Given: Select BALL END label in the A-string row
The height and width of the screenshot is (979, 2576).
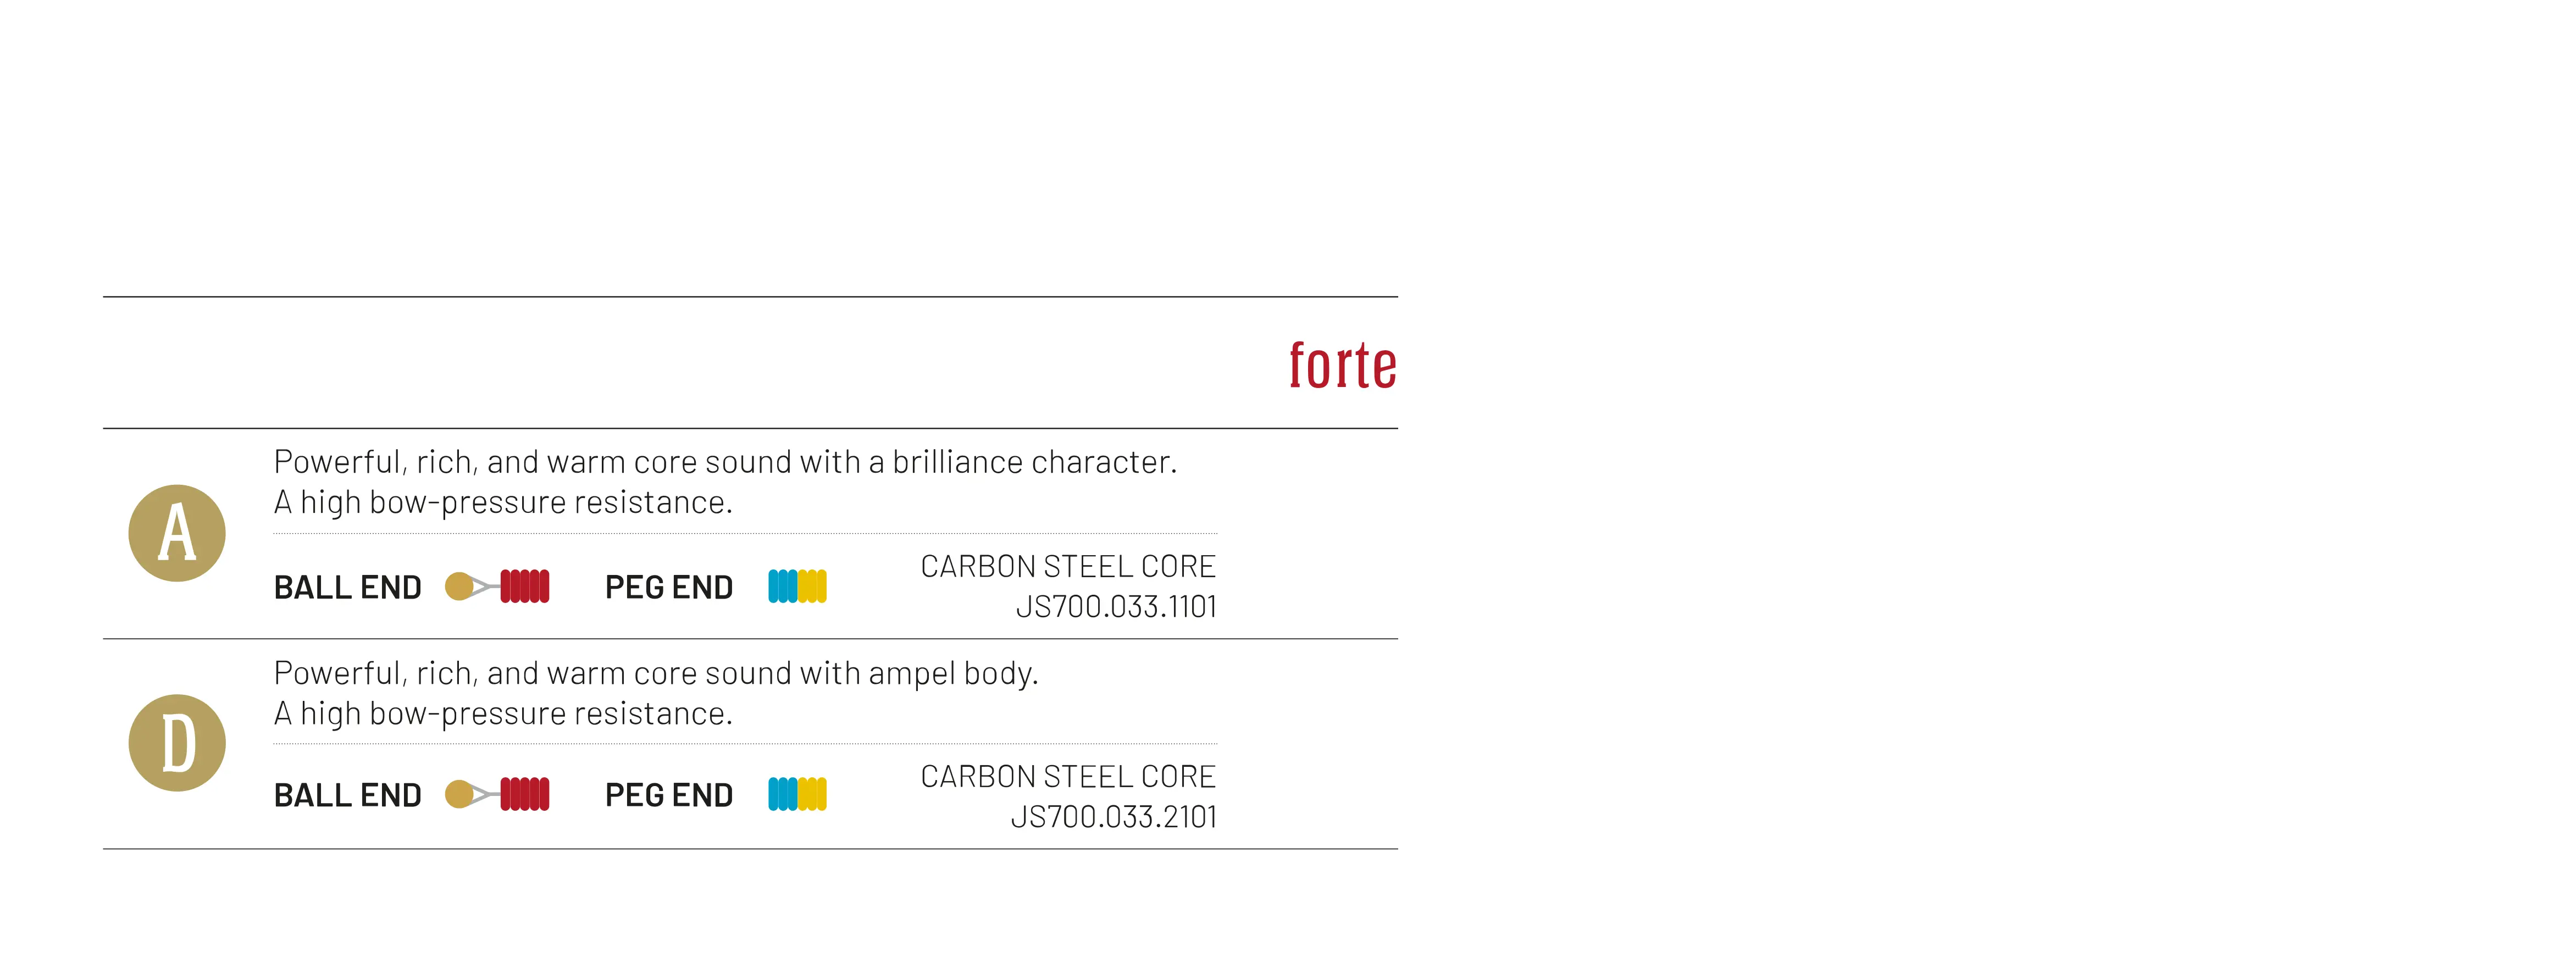Looking at the screenshot, I should coord(347,588).
